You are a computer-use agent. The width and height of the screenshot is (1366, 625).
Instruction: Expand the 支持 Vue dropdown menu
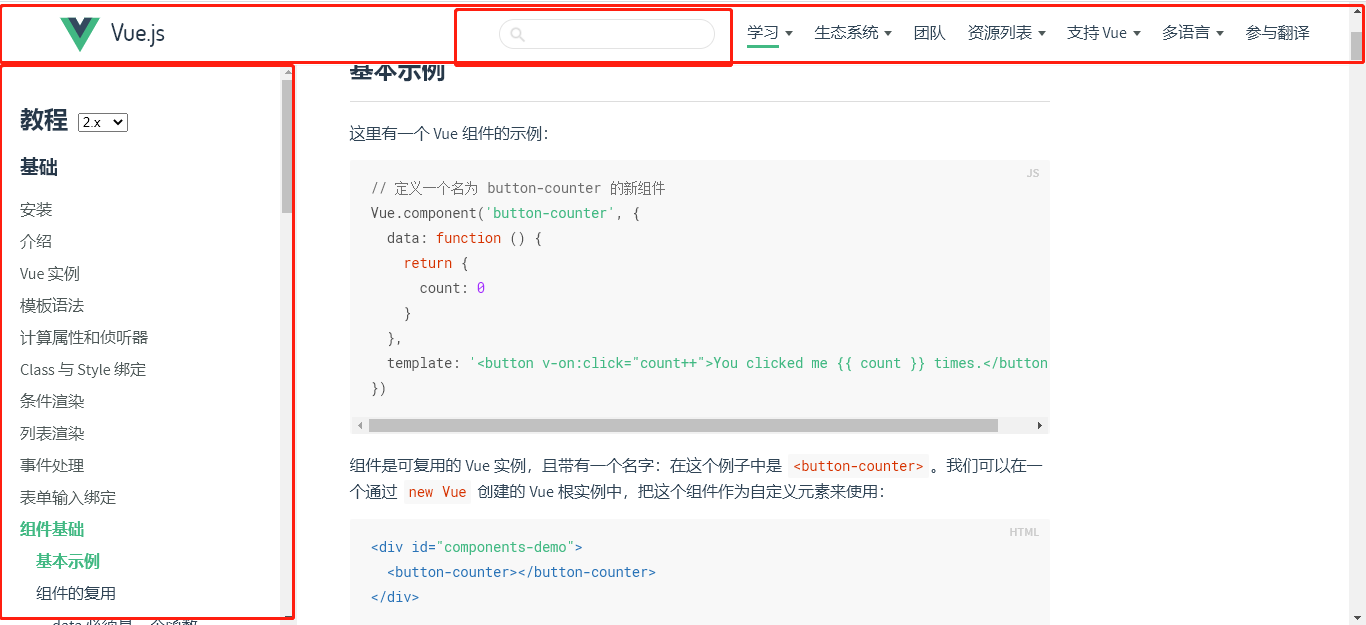[x=1104, y=33]
